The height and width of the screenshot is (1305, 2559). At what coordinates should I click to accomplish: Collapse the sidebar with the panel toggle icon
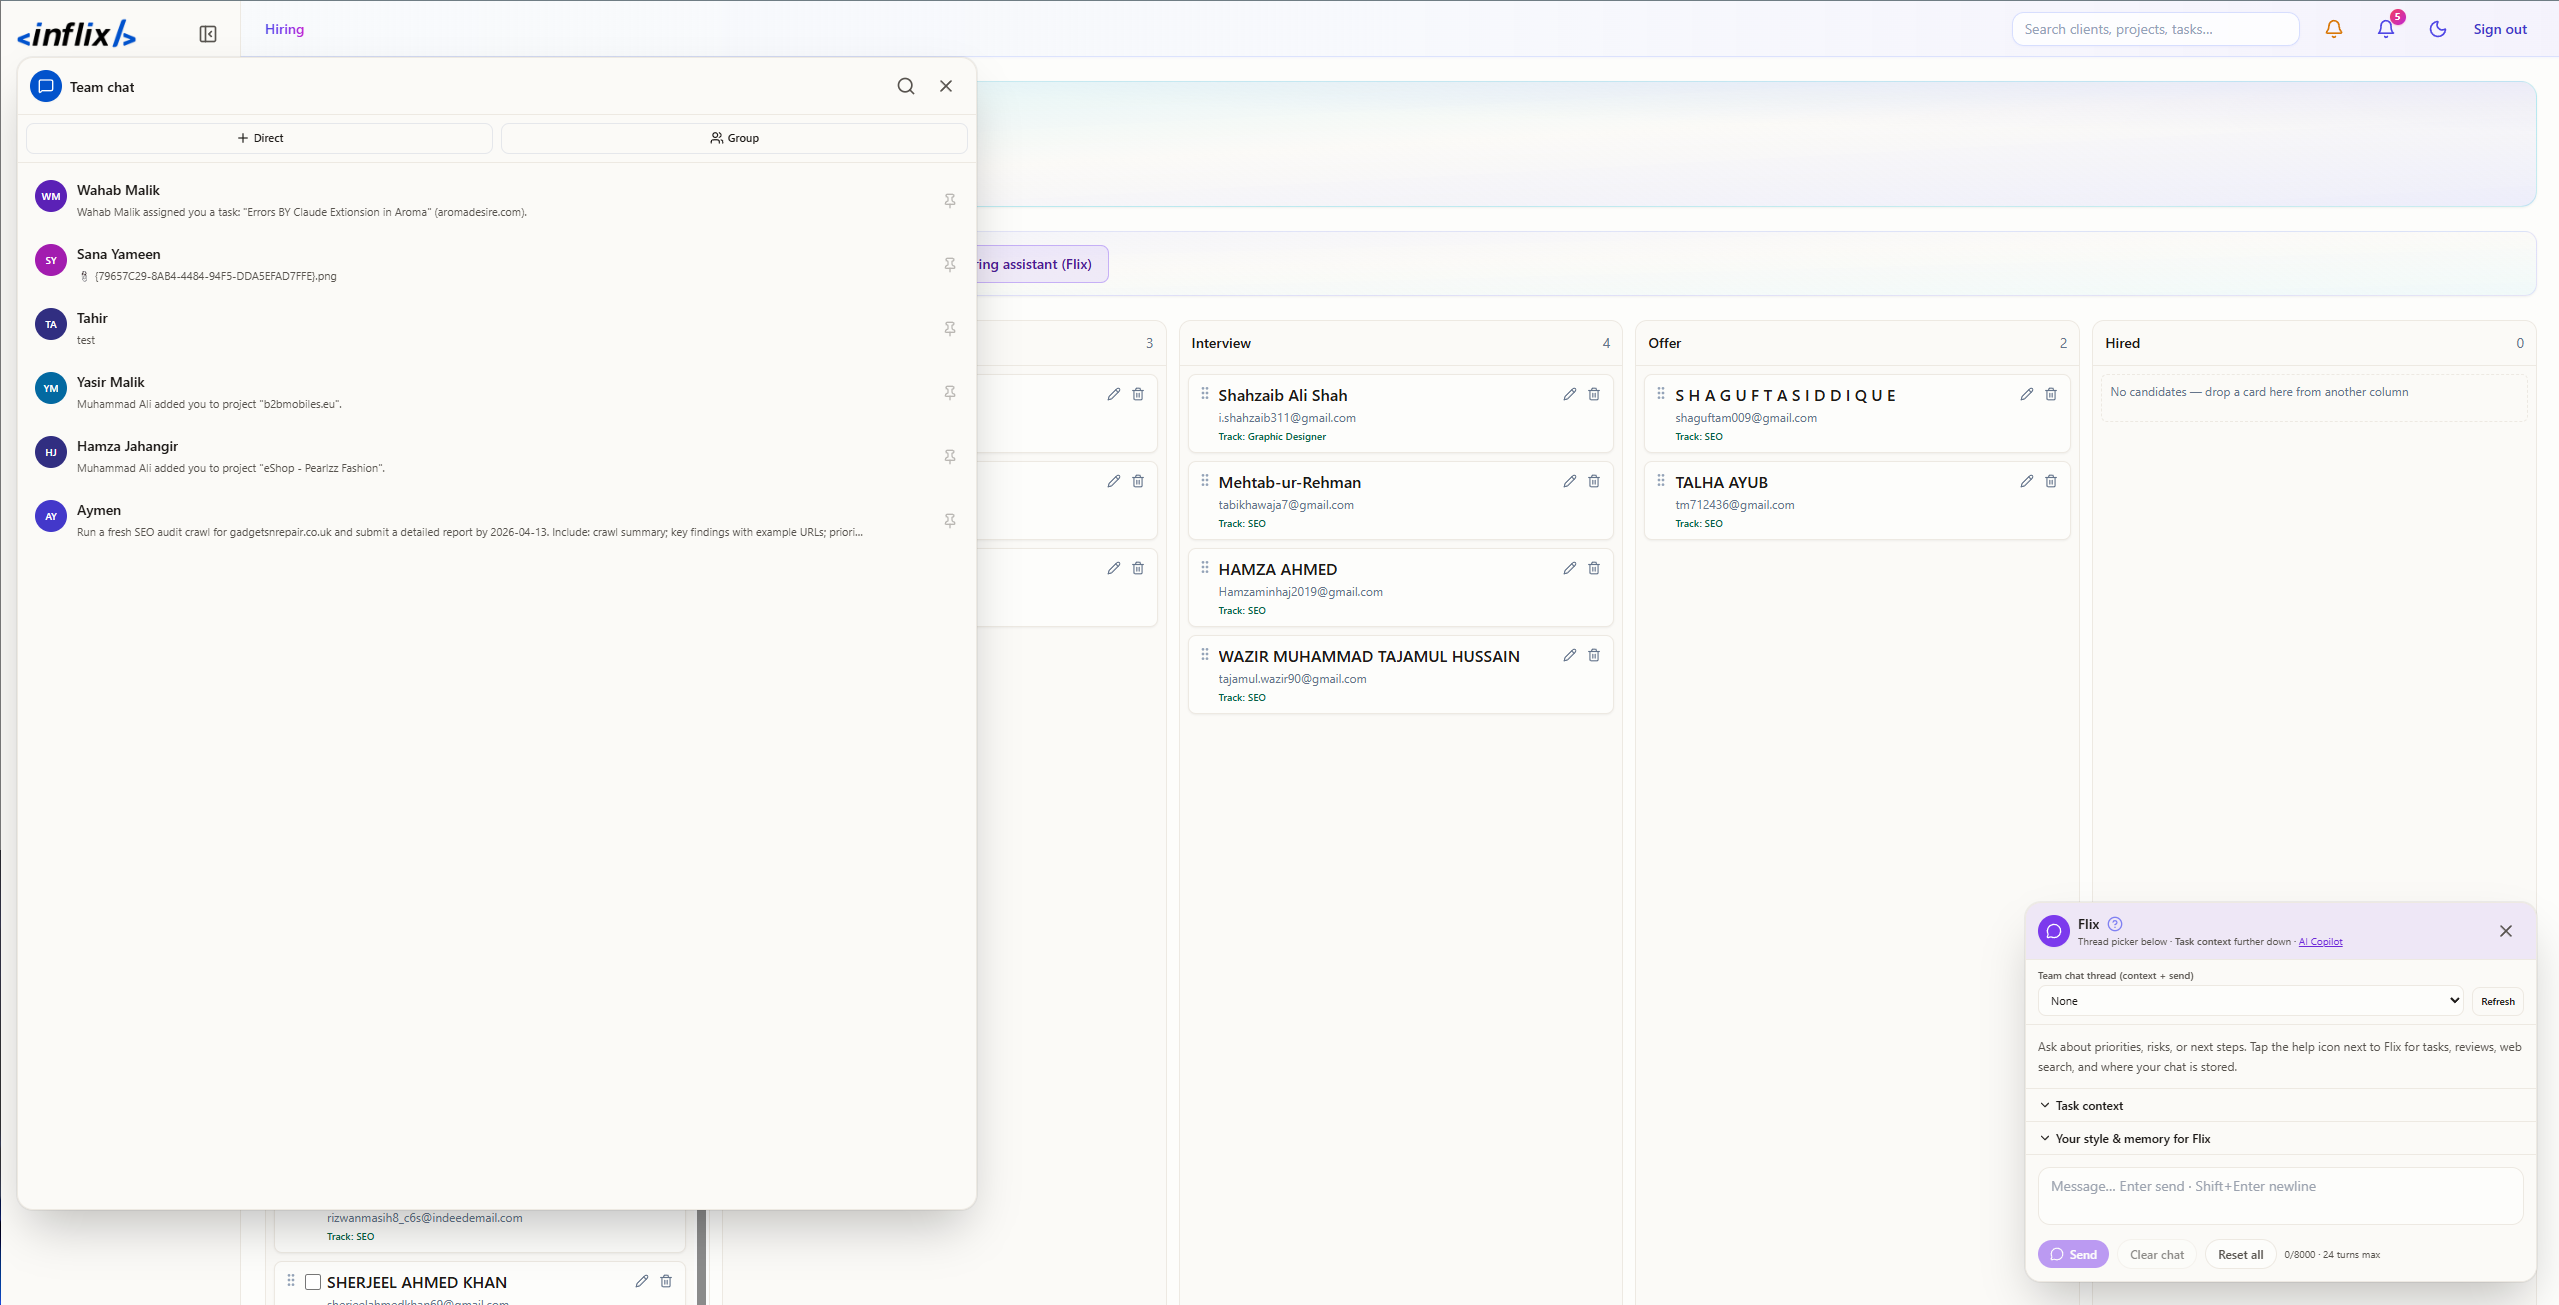pos(208,34)
